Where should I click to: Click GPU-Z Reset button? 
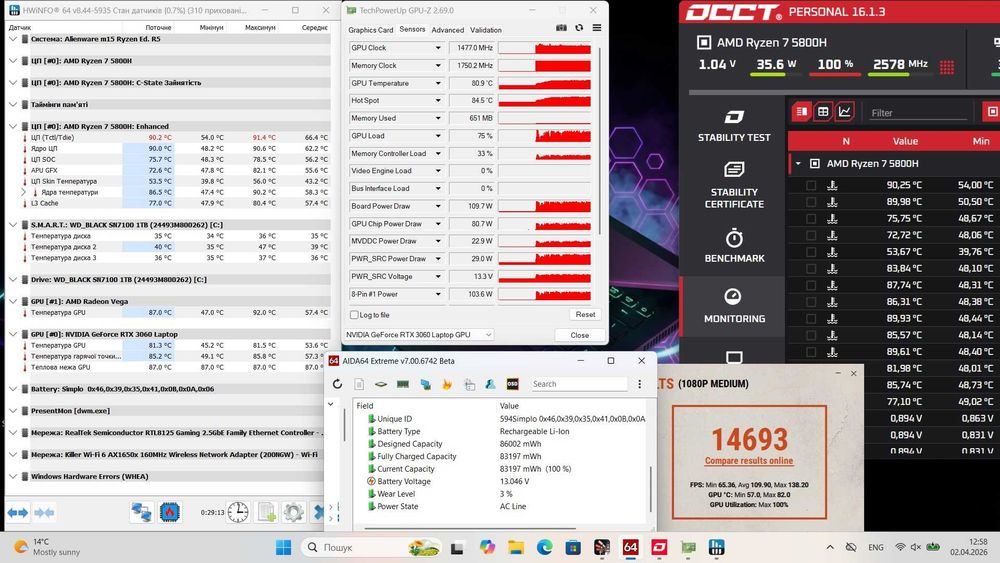coord(585,314)
